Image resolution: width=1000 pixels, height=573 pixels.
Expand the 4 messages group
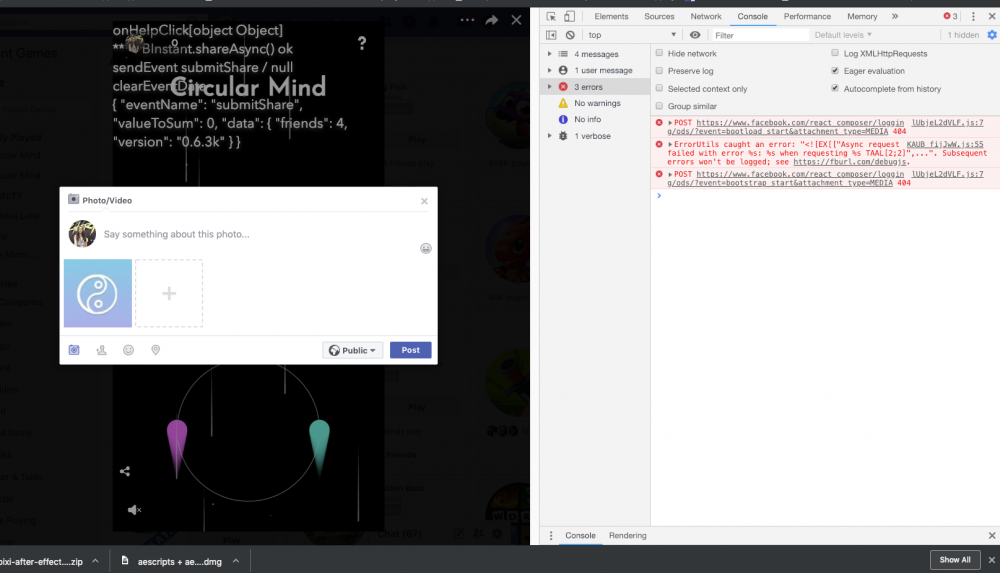coord(549,54)
